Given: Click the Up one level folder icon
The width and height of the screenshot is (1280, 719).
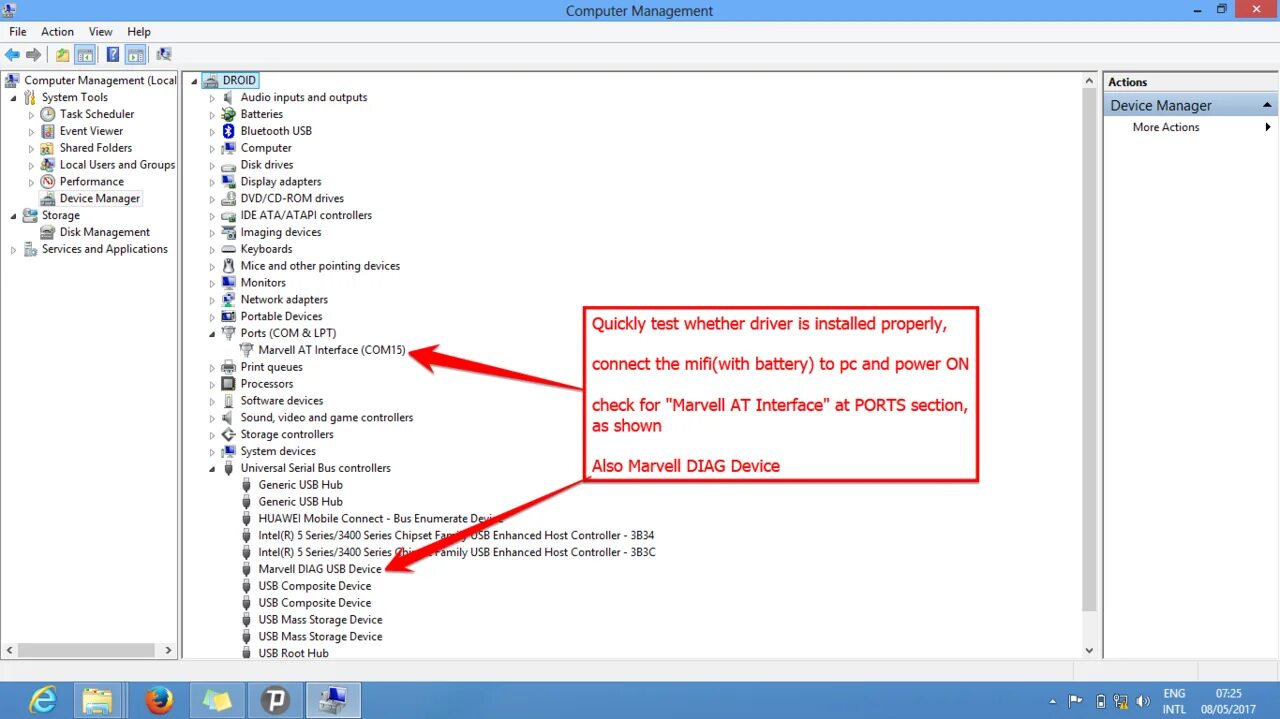Looking at the screenshot, I should click(63, 55).
